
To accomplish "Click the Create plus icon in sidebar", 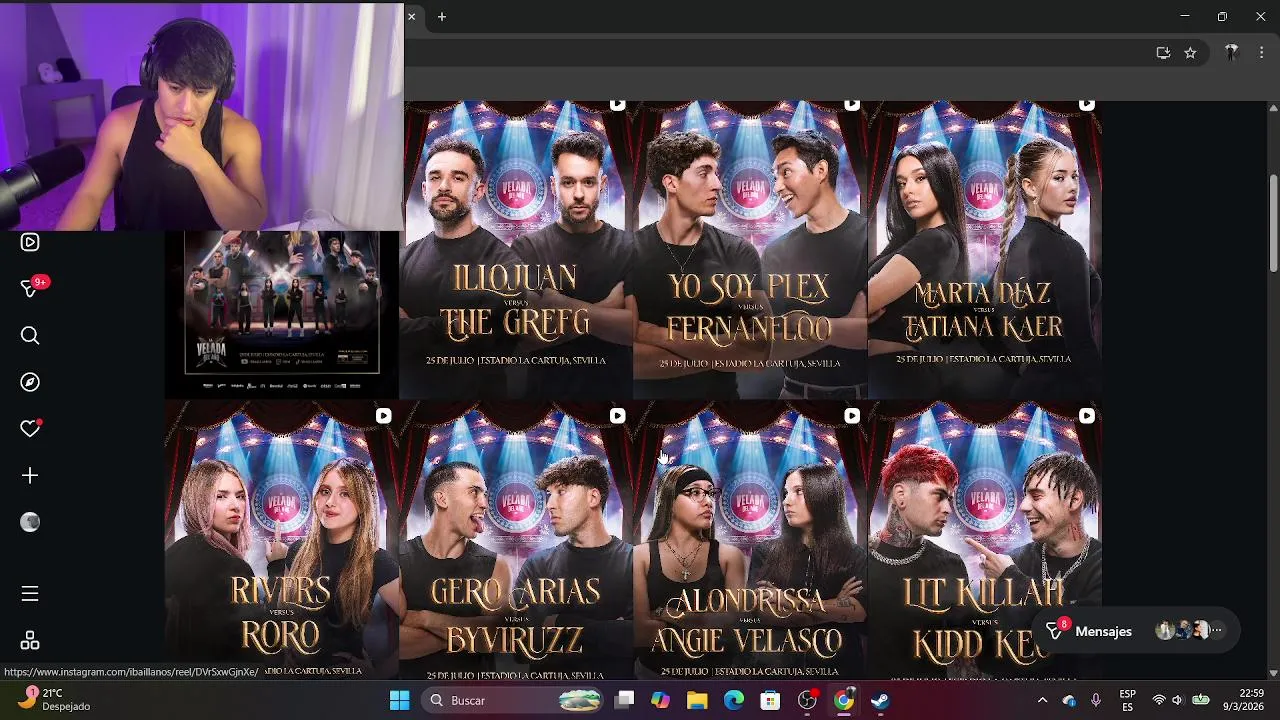I will pos(30,476).
